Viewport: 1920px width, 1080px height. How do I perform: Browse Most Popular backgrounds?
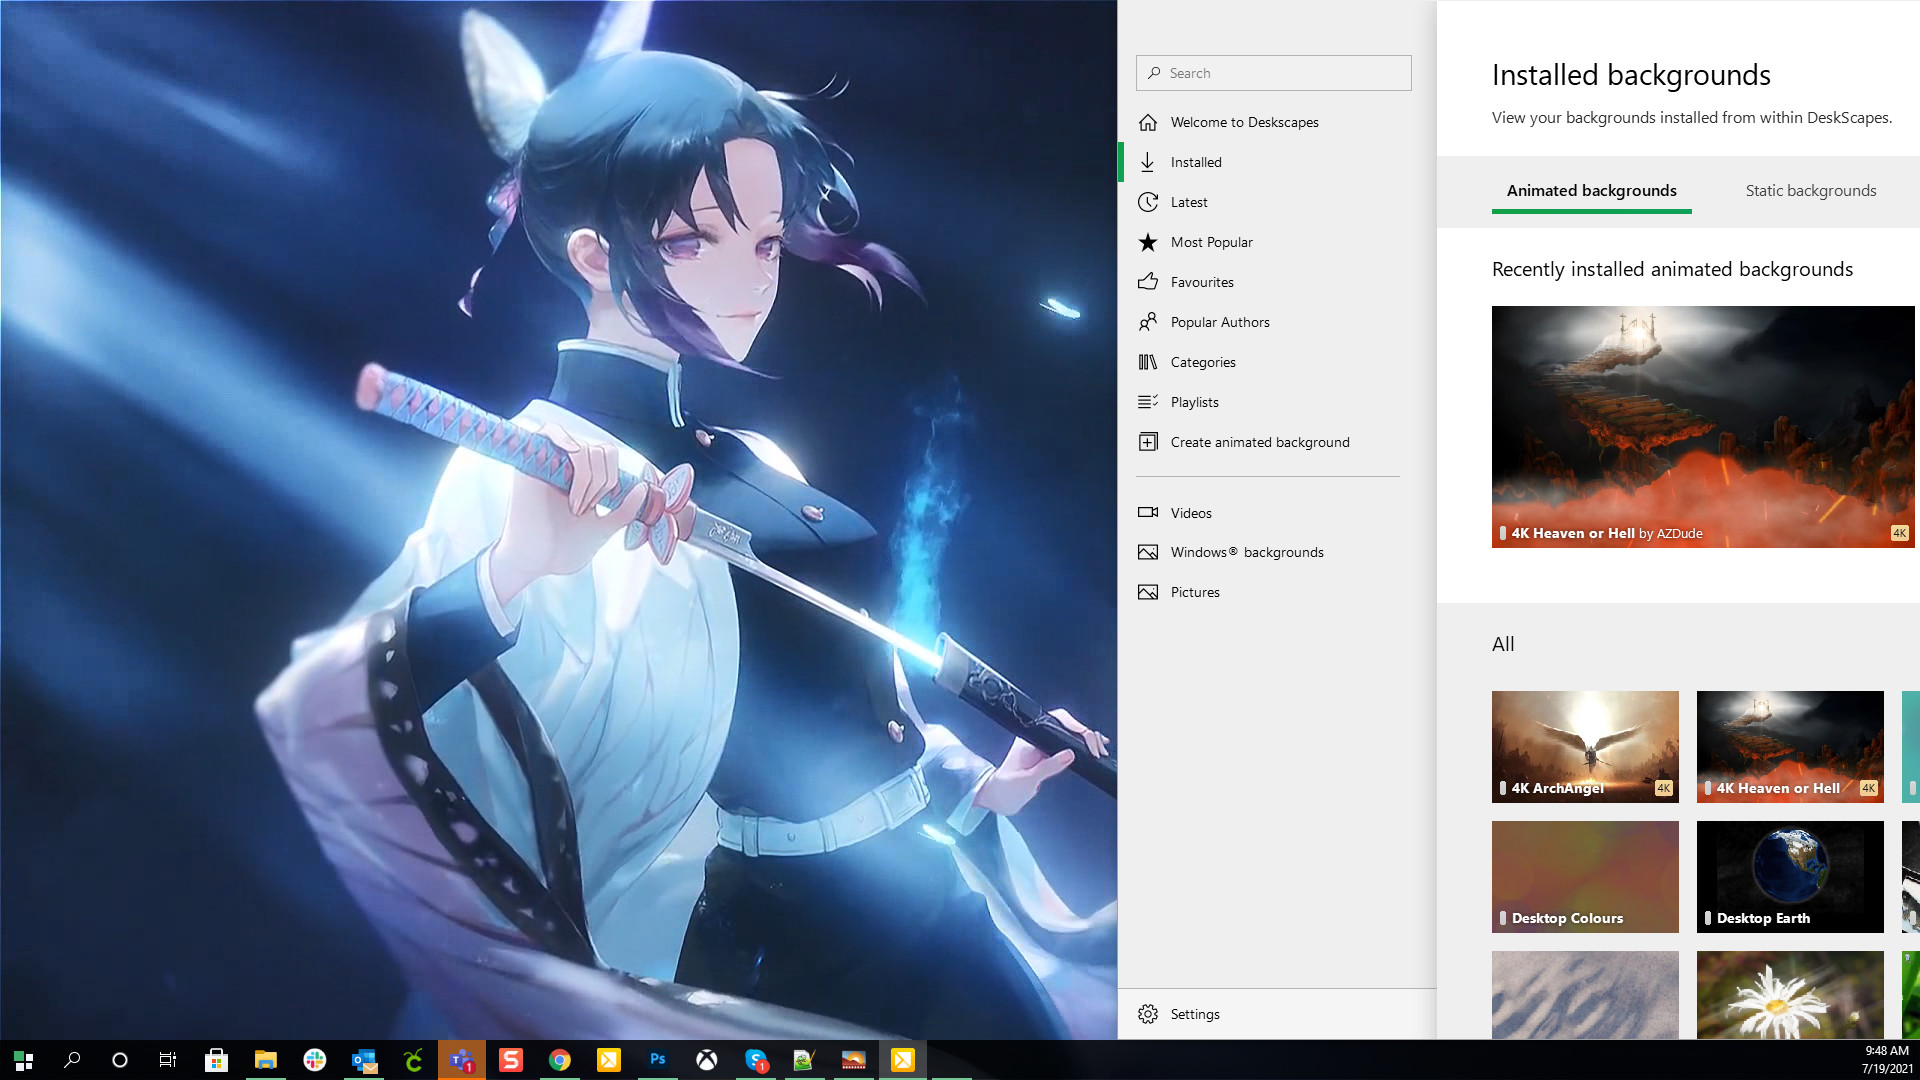(1212, 241)
